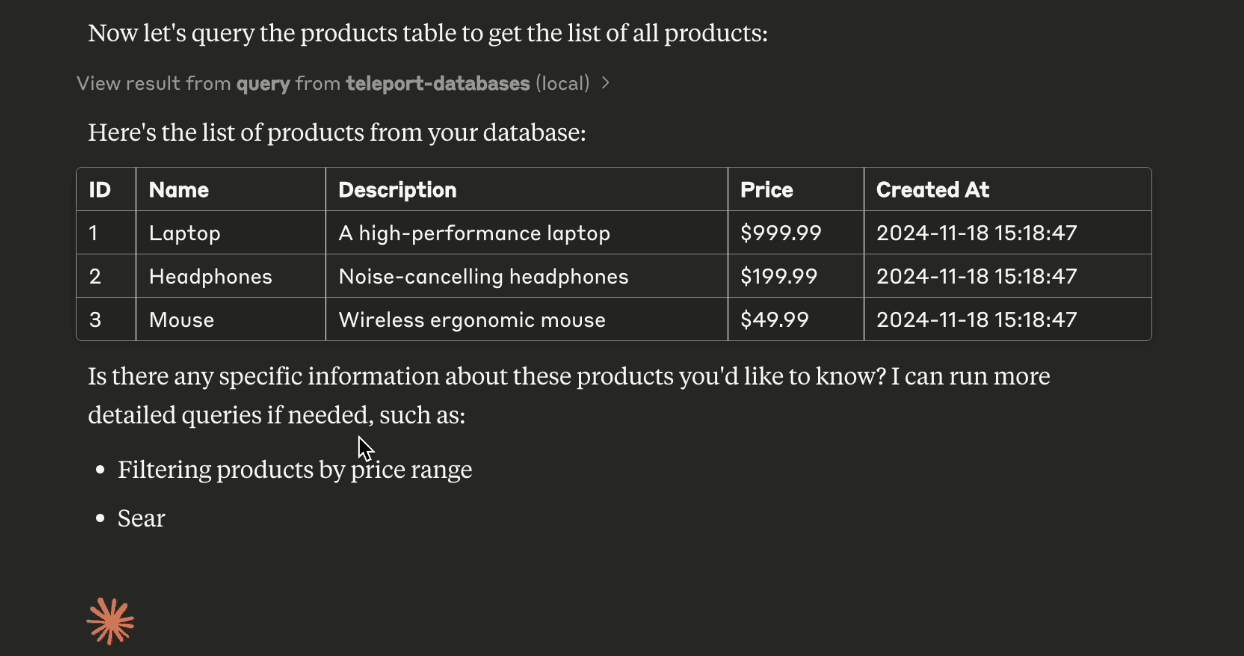Click the bold query tool name
The image size is (1244, 656).
[x=262, y=83]
